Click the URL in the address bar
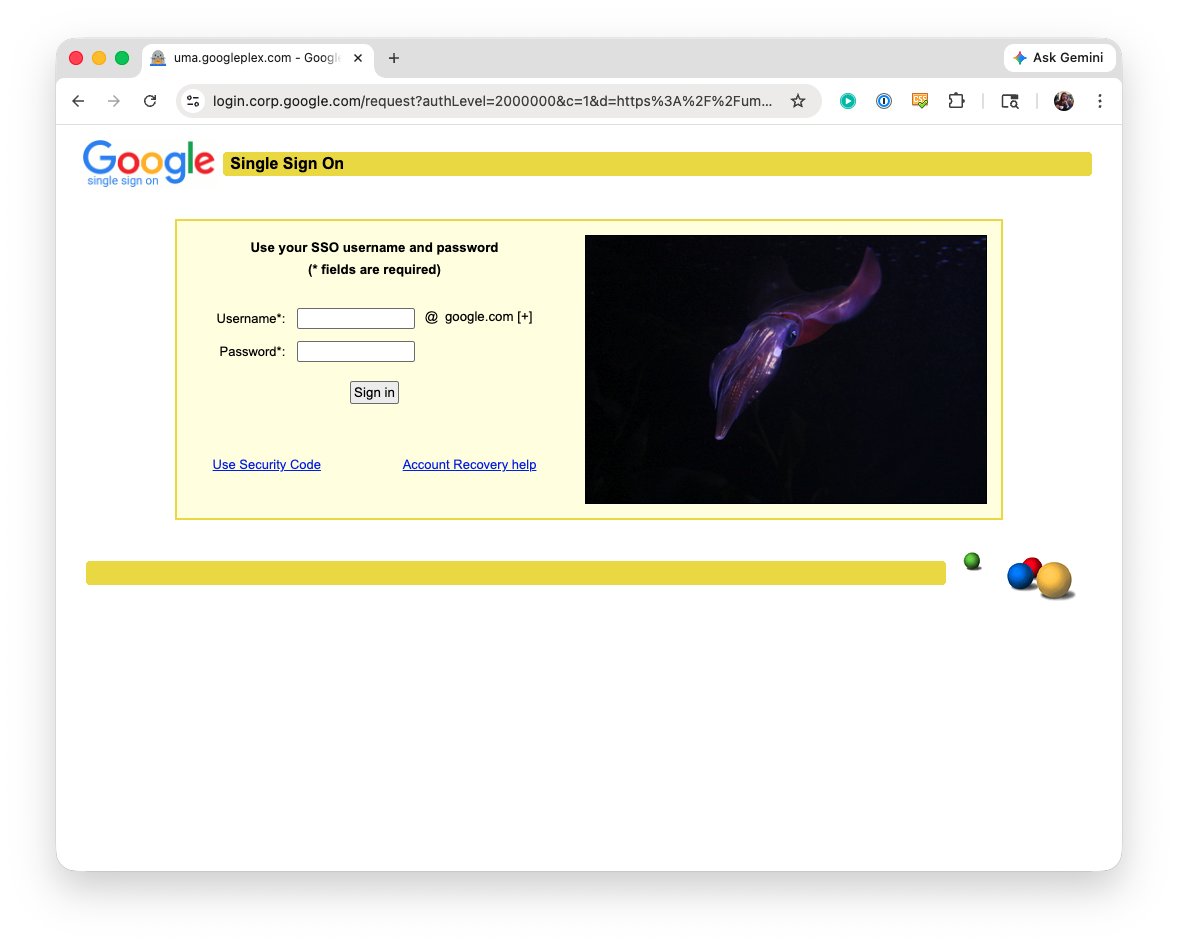1178x945 pixels. pos(492,101)
